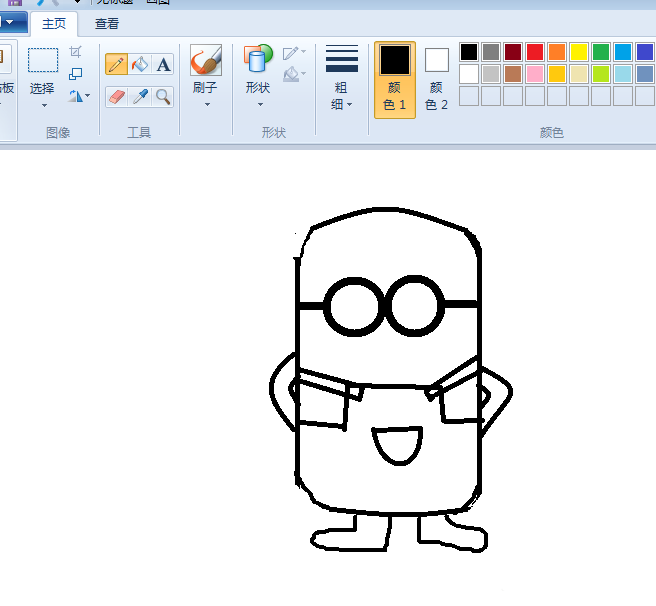Pick the turquoise blue color swatch
The image size is (656, 606).
(623, 52)
